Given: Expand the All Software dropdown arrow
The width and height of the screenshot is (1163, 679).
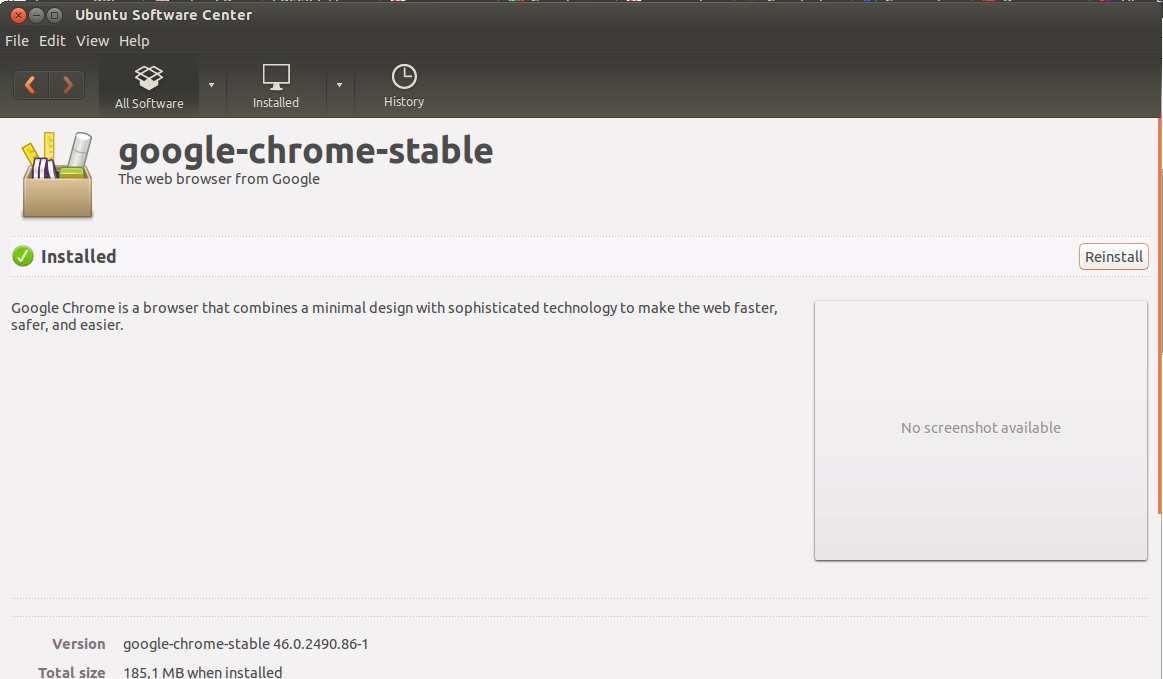Looking at the screenshot, I should (x=211, y=85).
